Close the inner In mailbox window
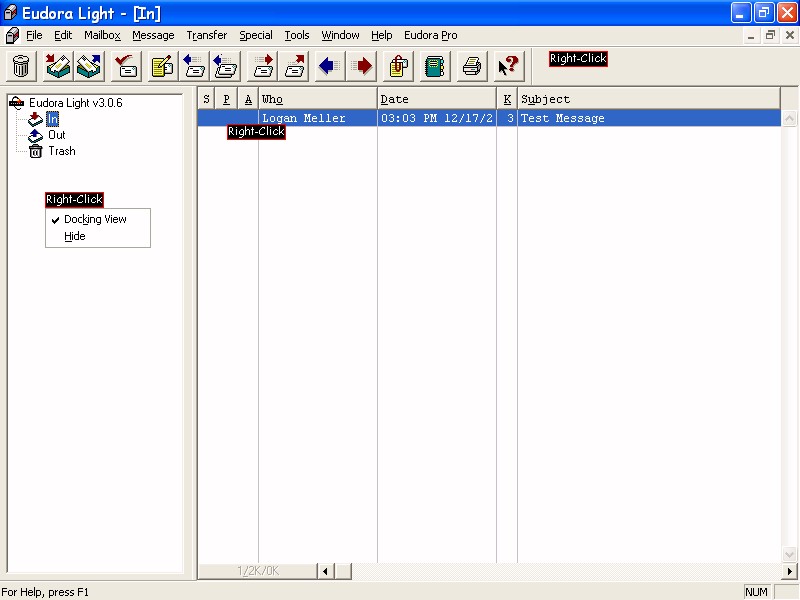The width and height of the screenshot is (800, 600). [790, 35]
